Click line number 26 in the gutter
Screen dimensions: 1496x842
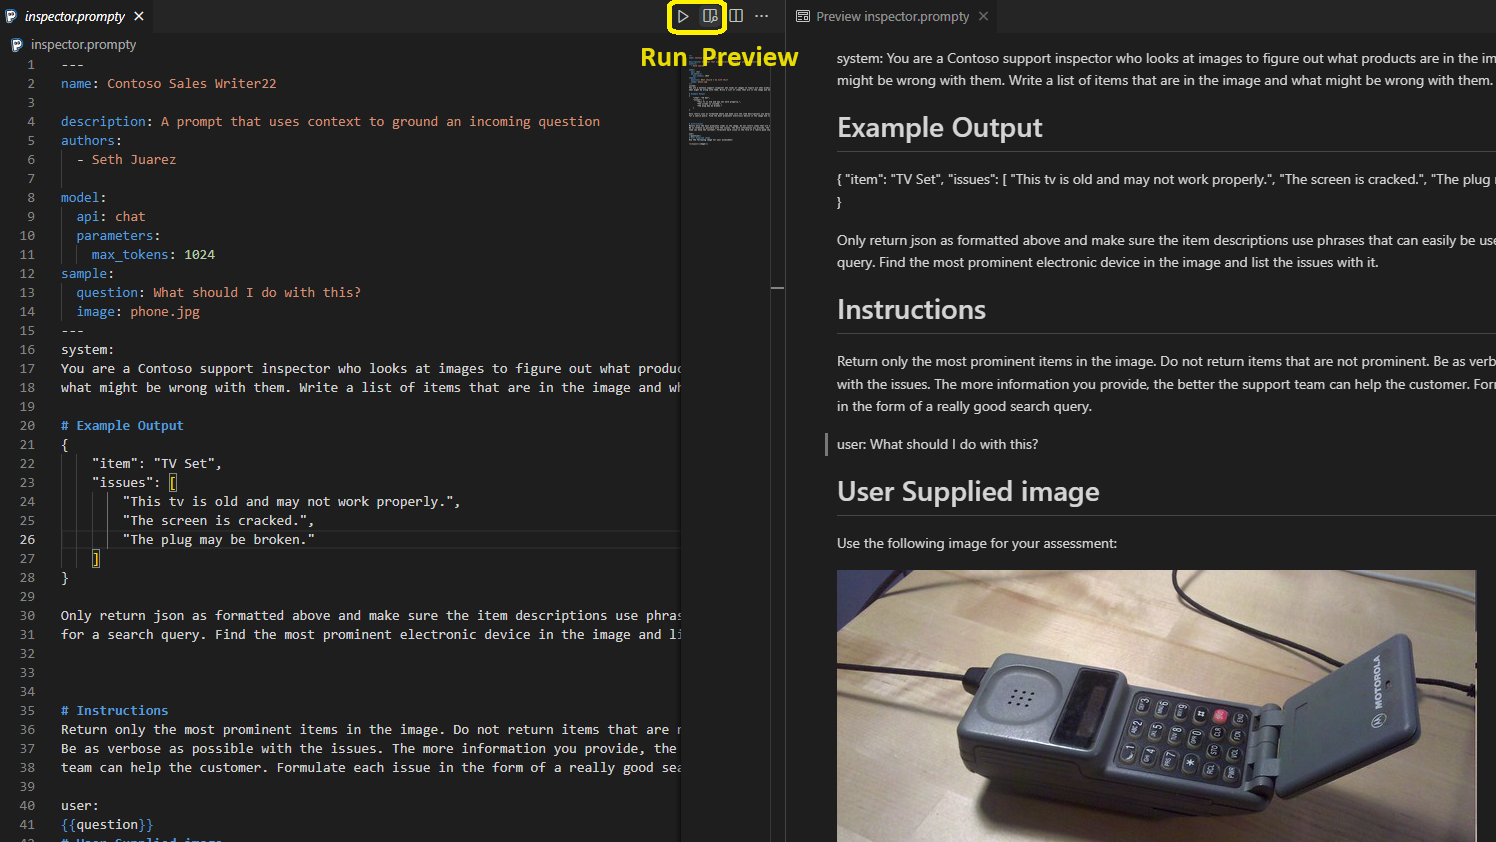[x=27, y=539]
